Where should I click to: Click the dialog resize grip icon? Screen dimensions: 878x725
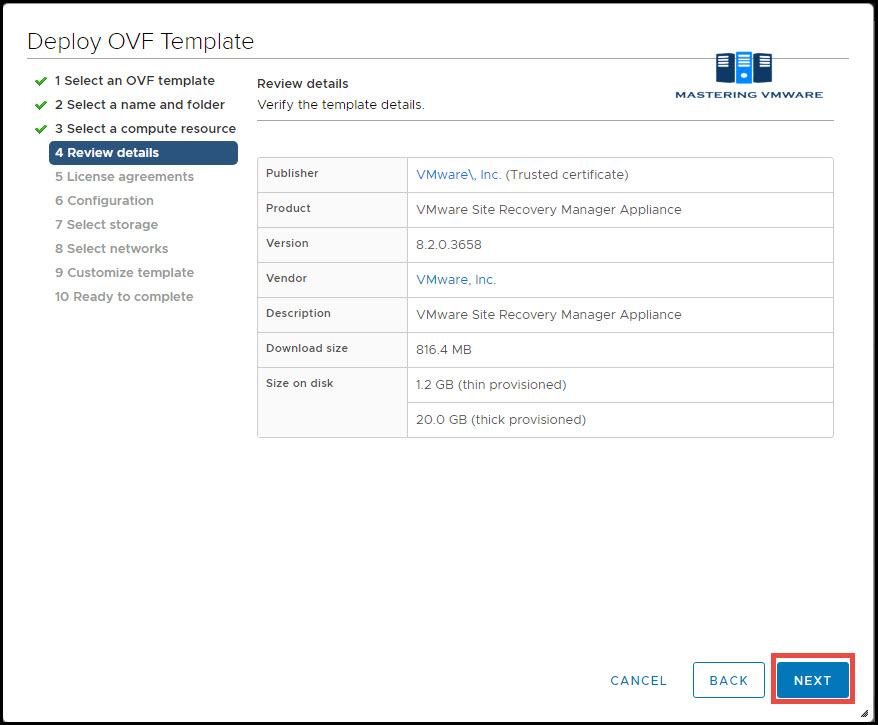[864, 713]
